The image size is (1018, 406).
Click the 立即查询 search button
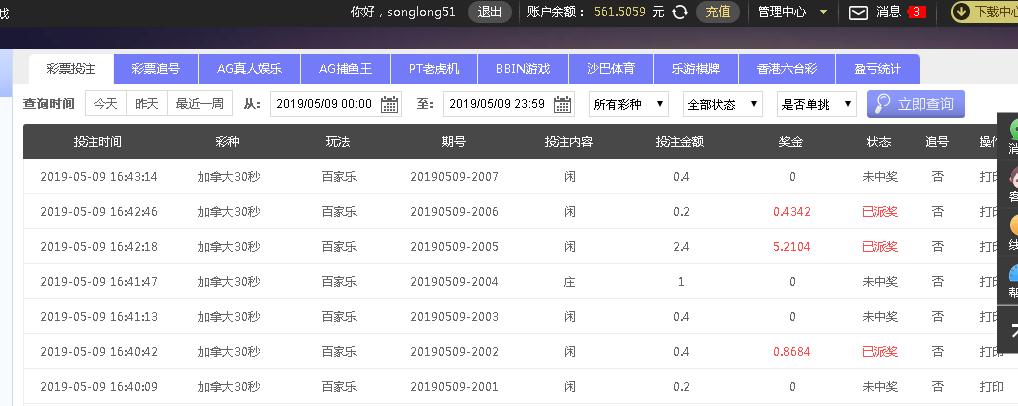tap(916, 104)
